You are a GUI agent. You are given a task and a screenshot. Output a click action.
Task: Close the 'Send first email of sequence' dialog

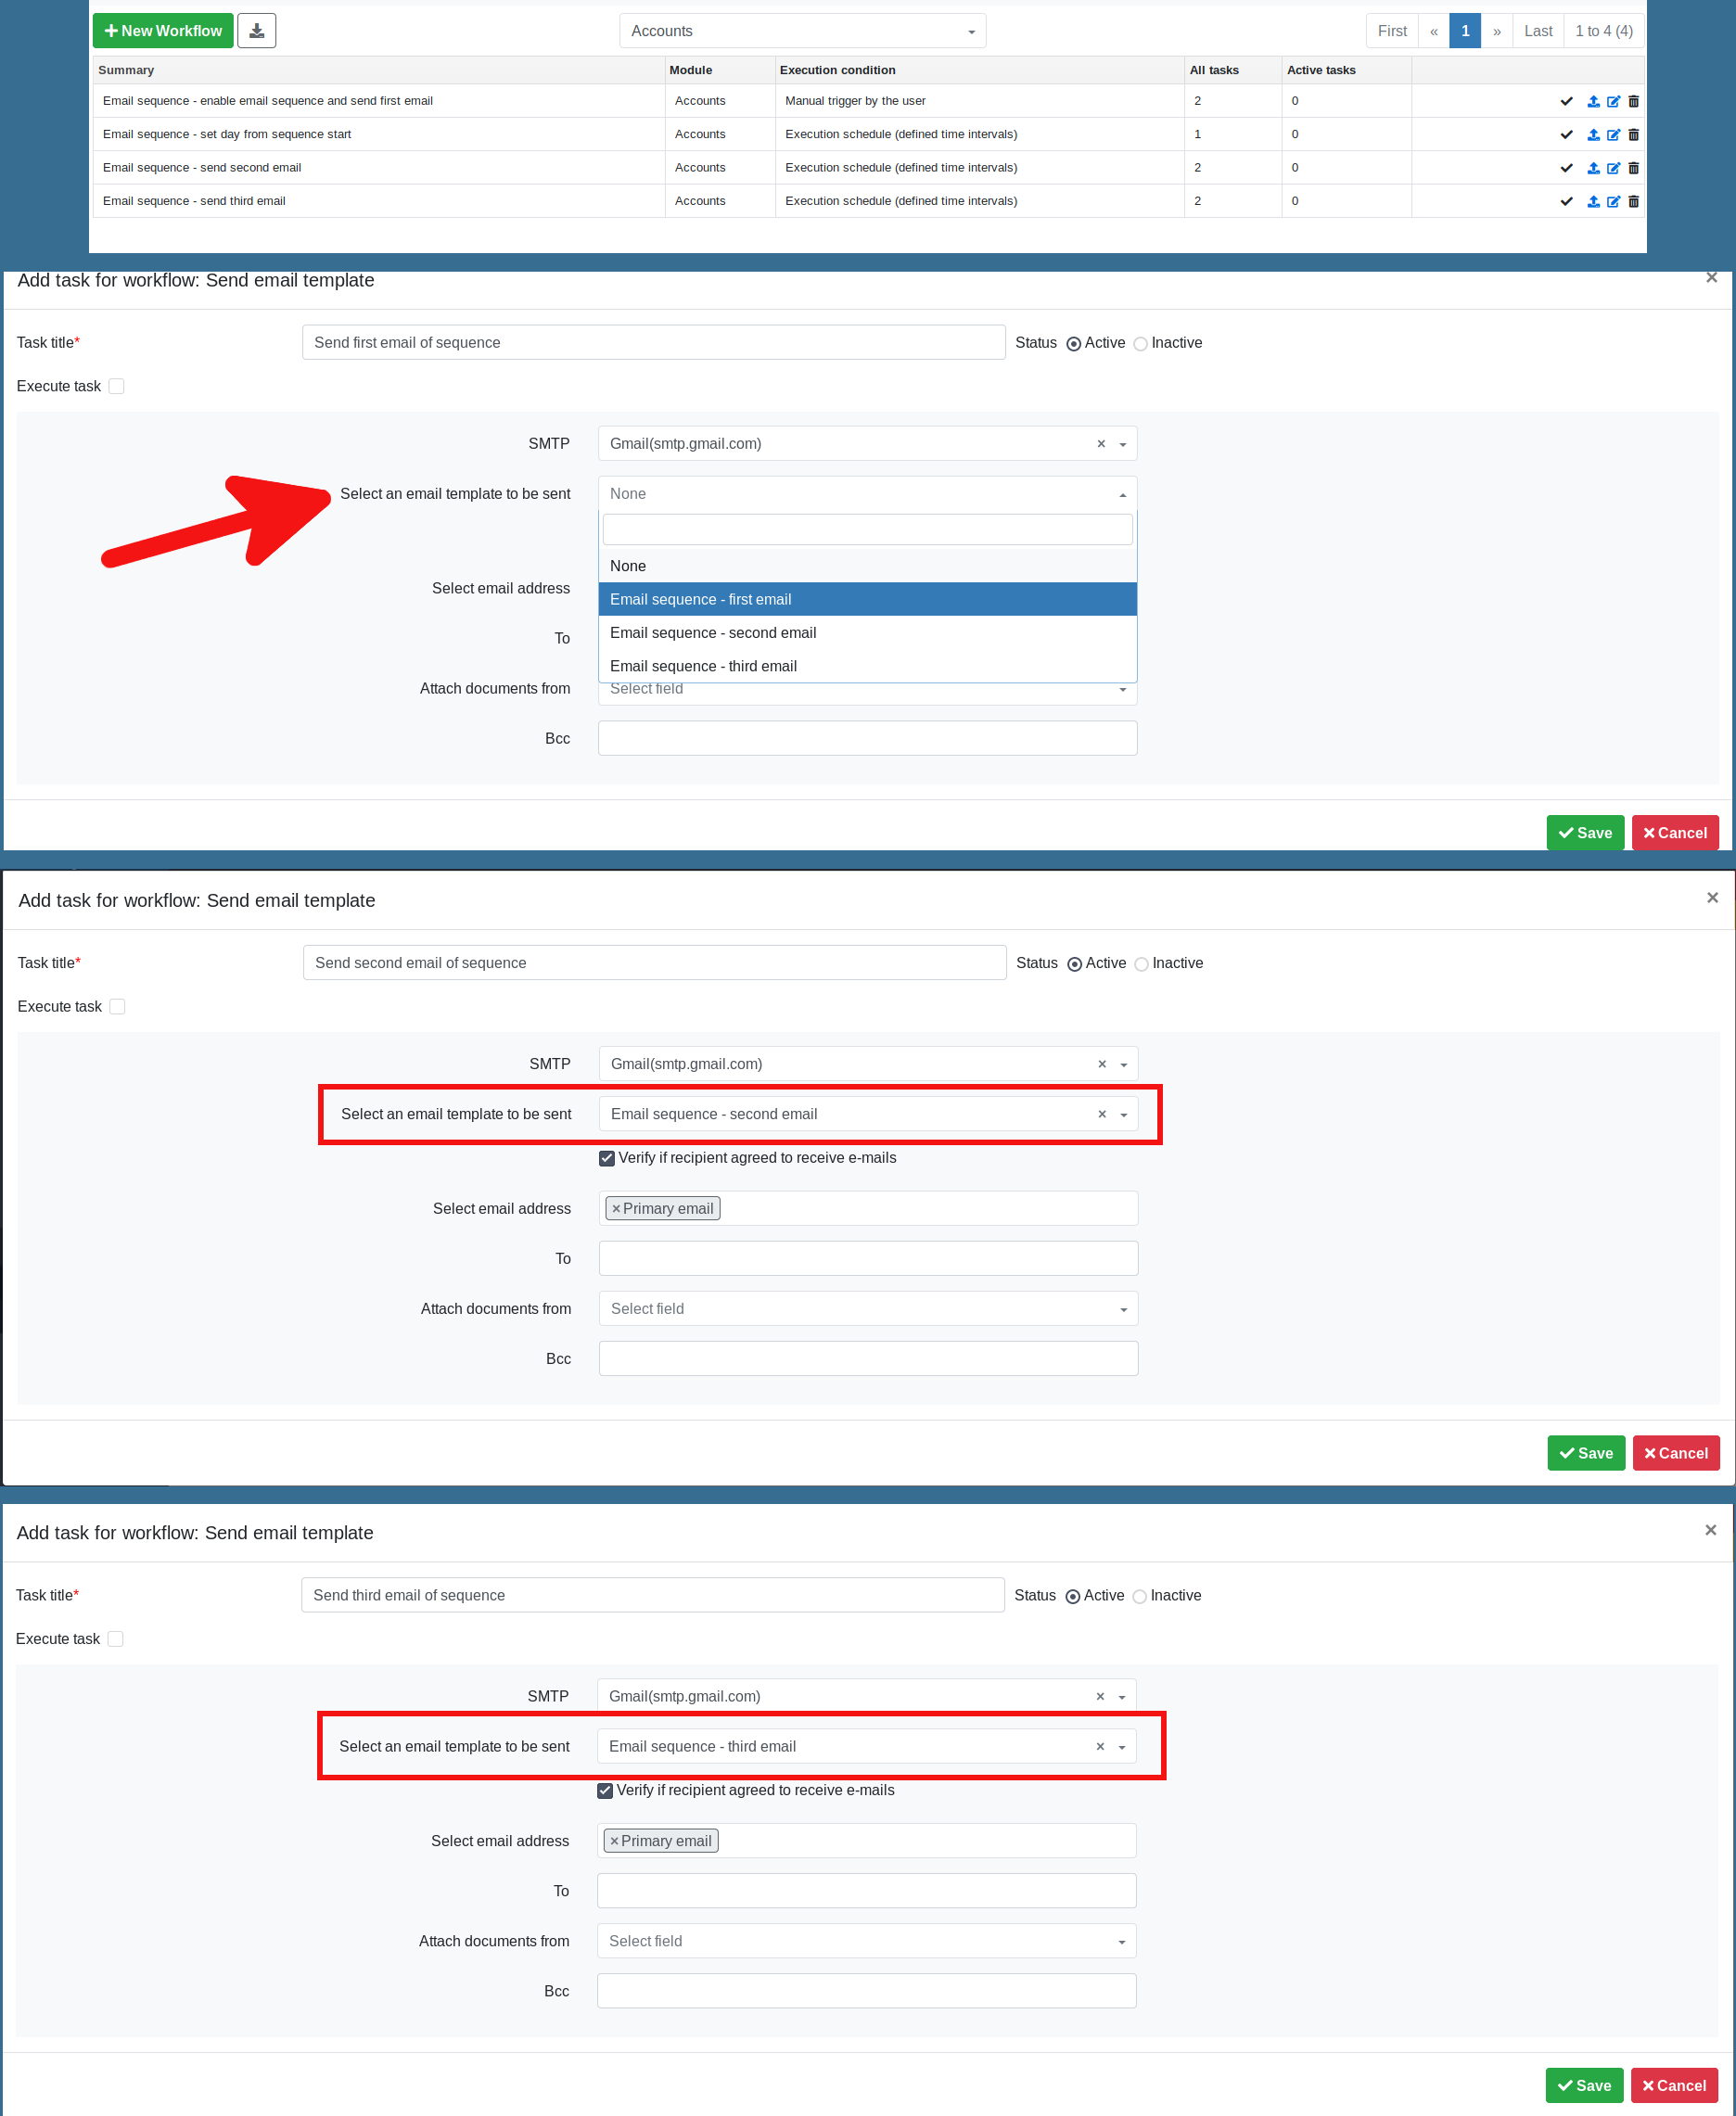[1711, 278]
